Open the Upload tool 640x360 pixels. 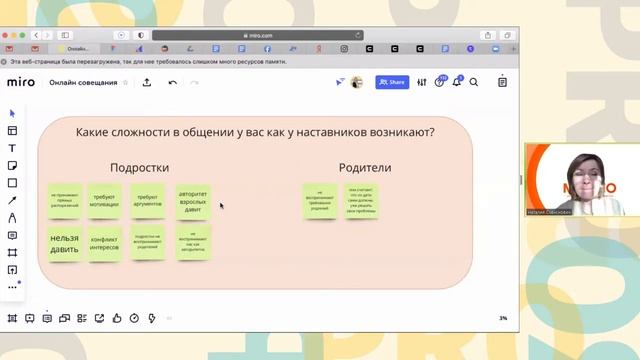(x=12, y=270)
